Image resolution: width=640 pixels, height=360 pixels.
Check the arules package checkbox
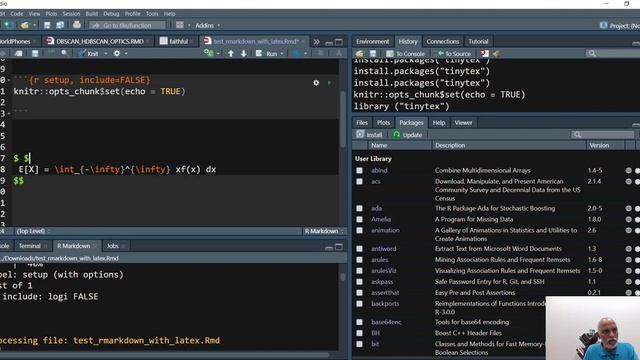(359, 260)
